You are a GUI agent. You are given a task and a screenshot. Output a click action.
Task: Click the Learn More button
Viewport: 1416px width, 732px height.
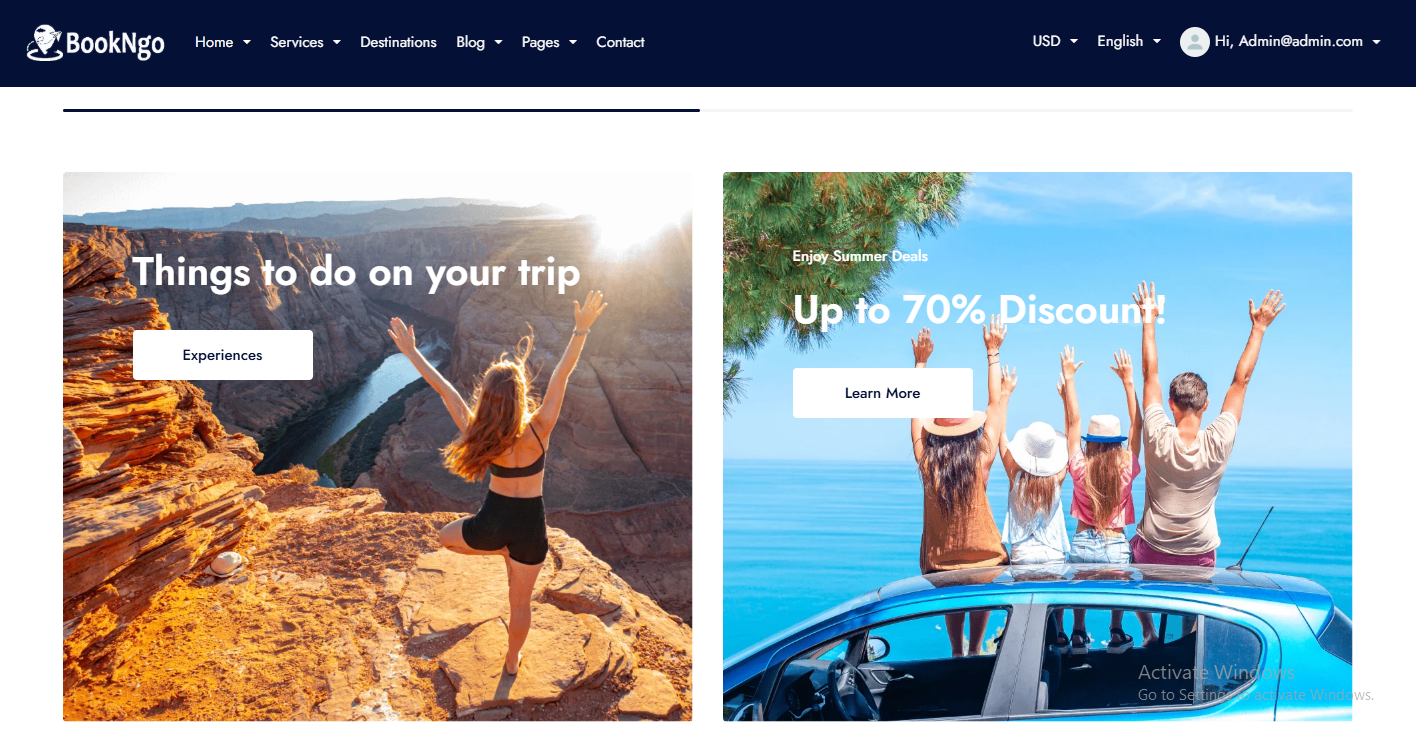tap(883, 393)
